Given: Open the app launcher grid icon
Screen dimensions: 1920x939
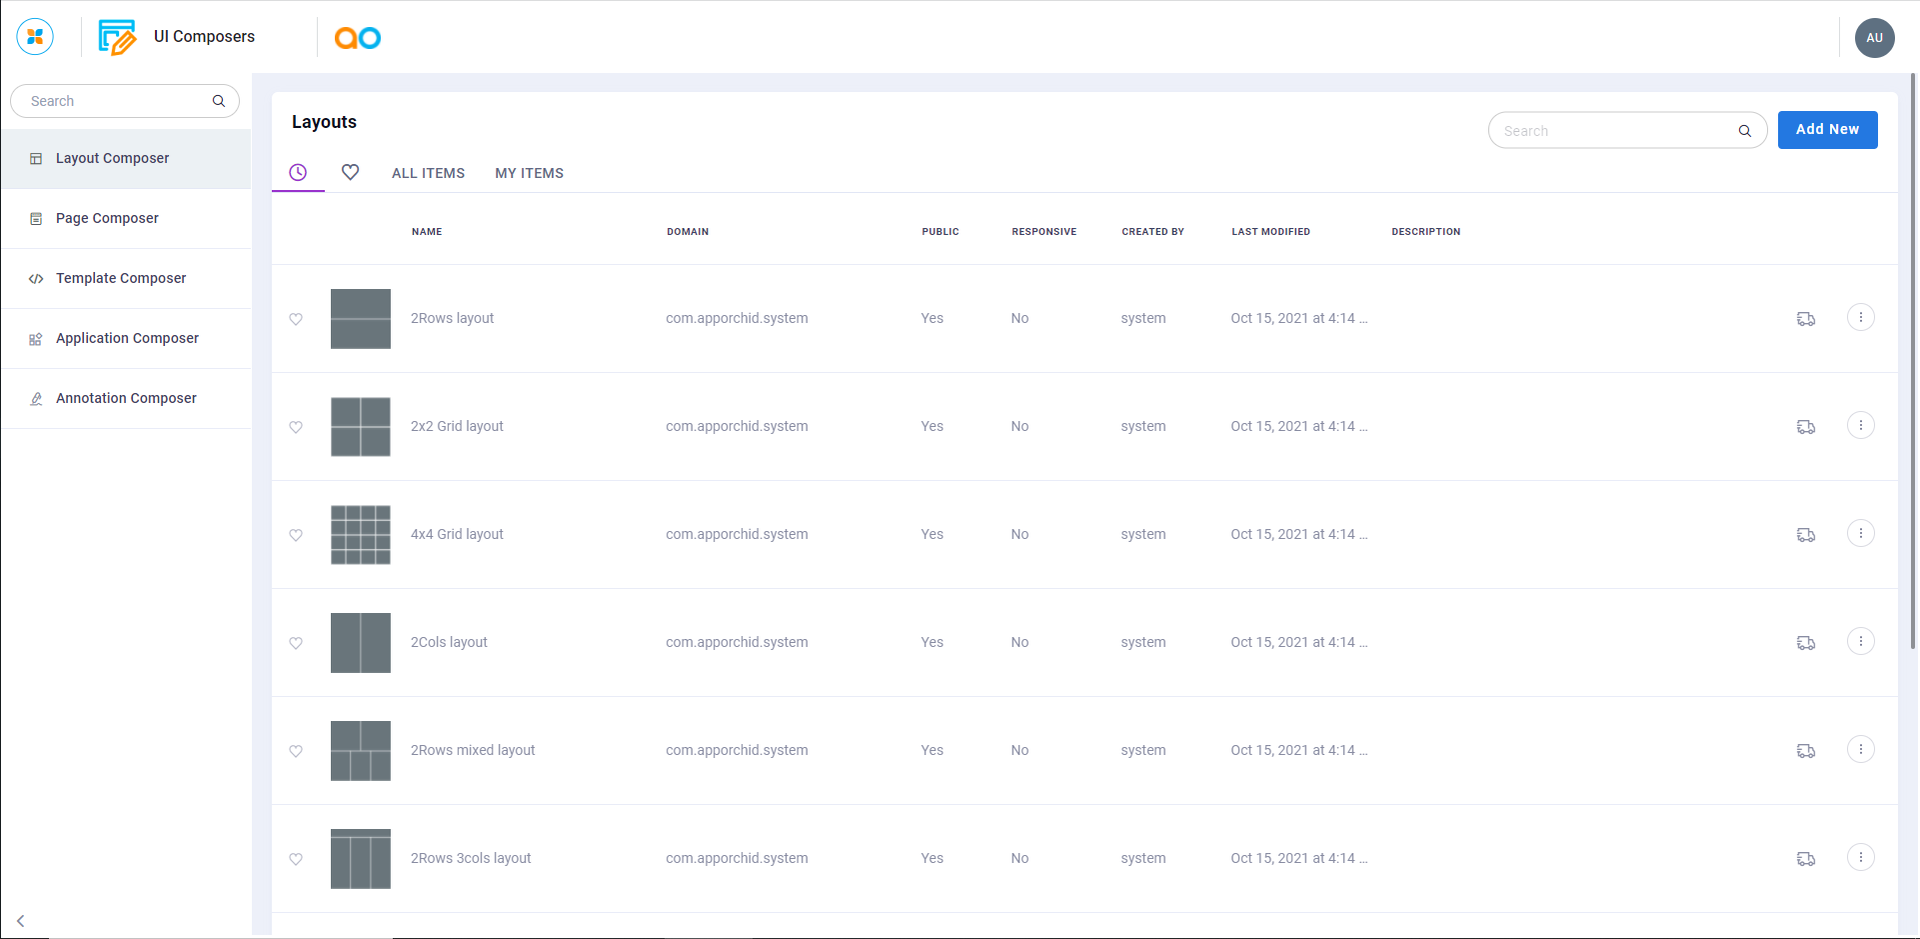Looking at the screenshot, I should (35, 37).
